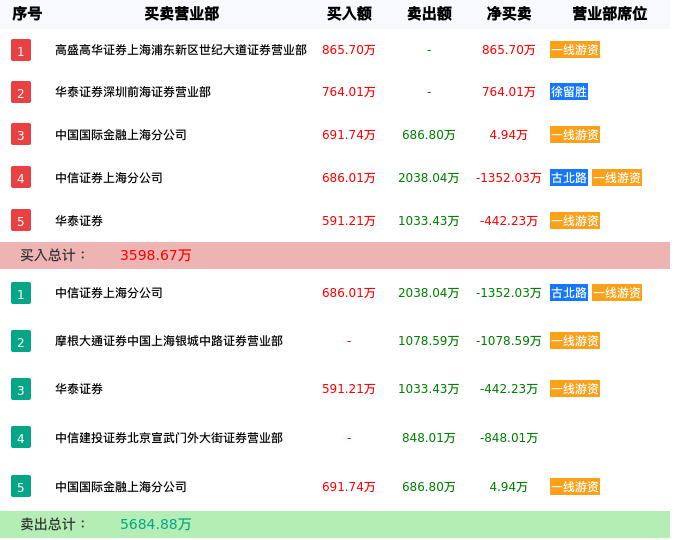The width and height of the screenshot is (676, 540).
Task: Click the 净买卖 column header
Action: point(509,14)
